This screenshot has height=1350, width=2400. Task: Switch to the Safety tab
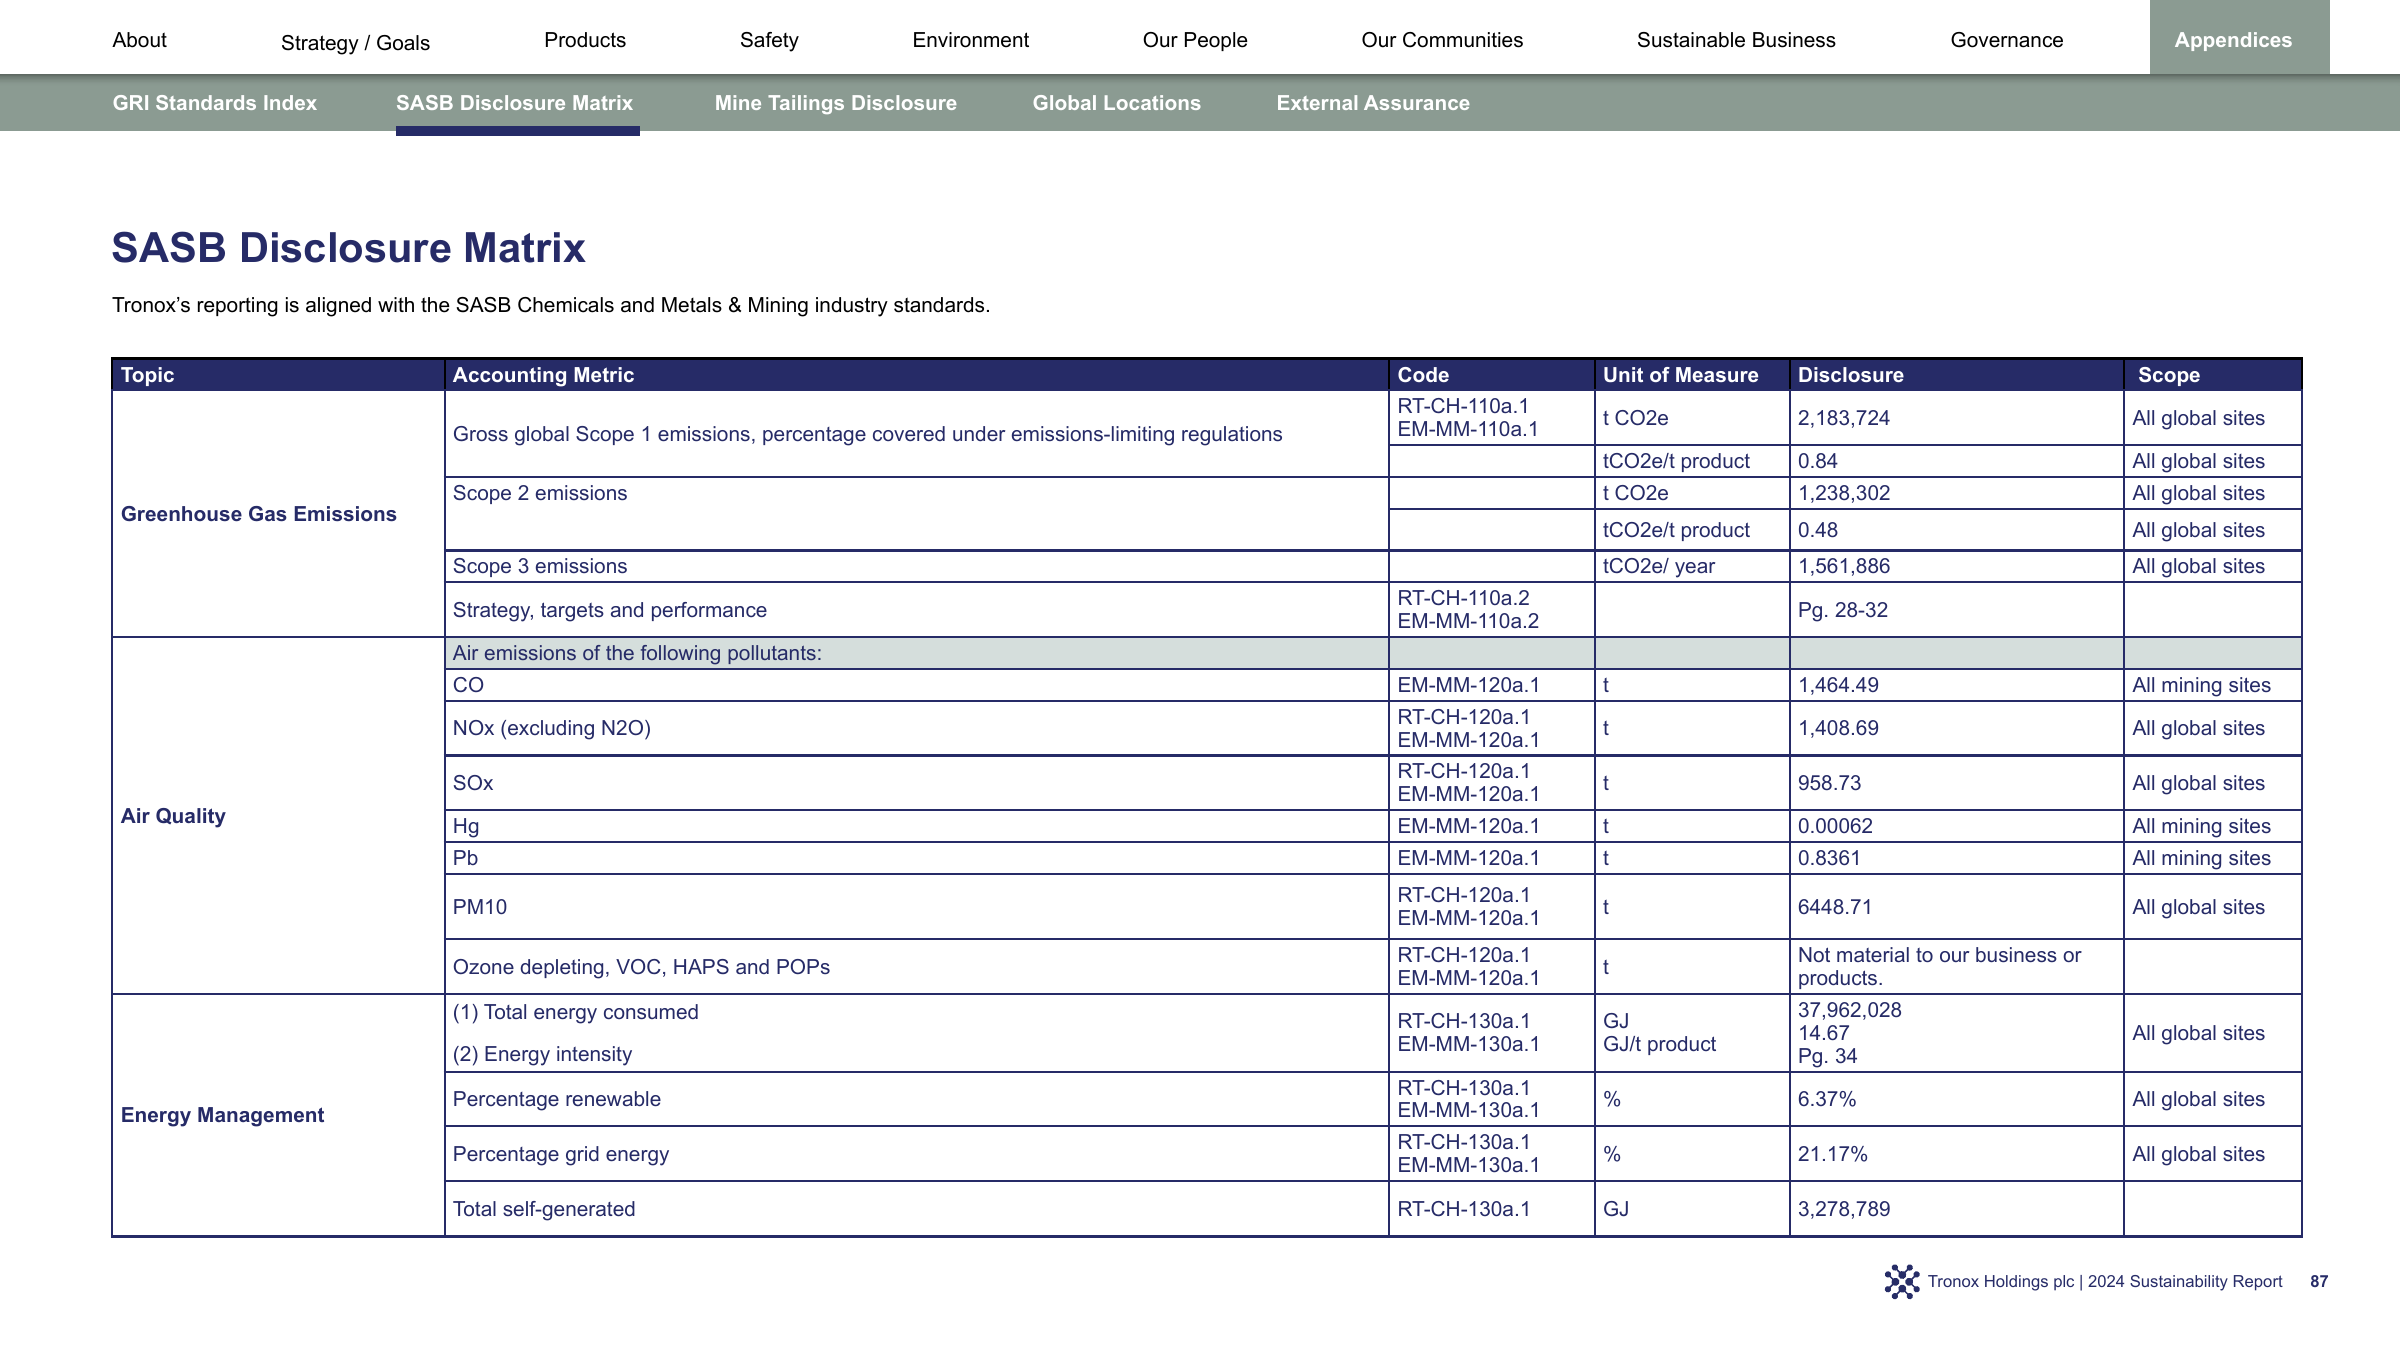769,40
